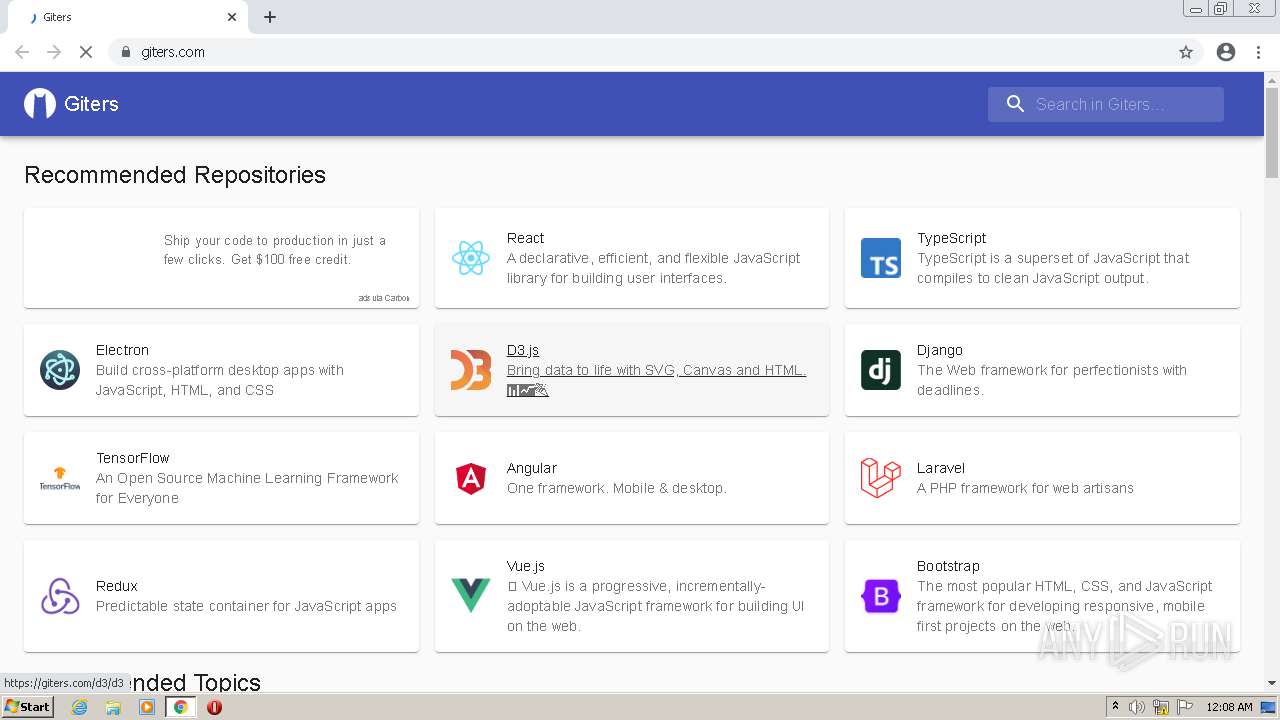Go forward using Chrome forward arrow
This screenshot has width=1280, height=720.
[54, 52]
